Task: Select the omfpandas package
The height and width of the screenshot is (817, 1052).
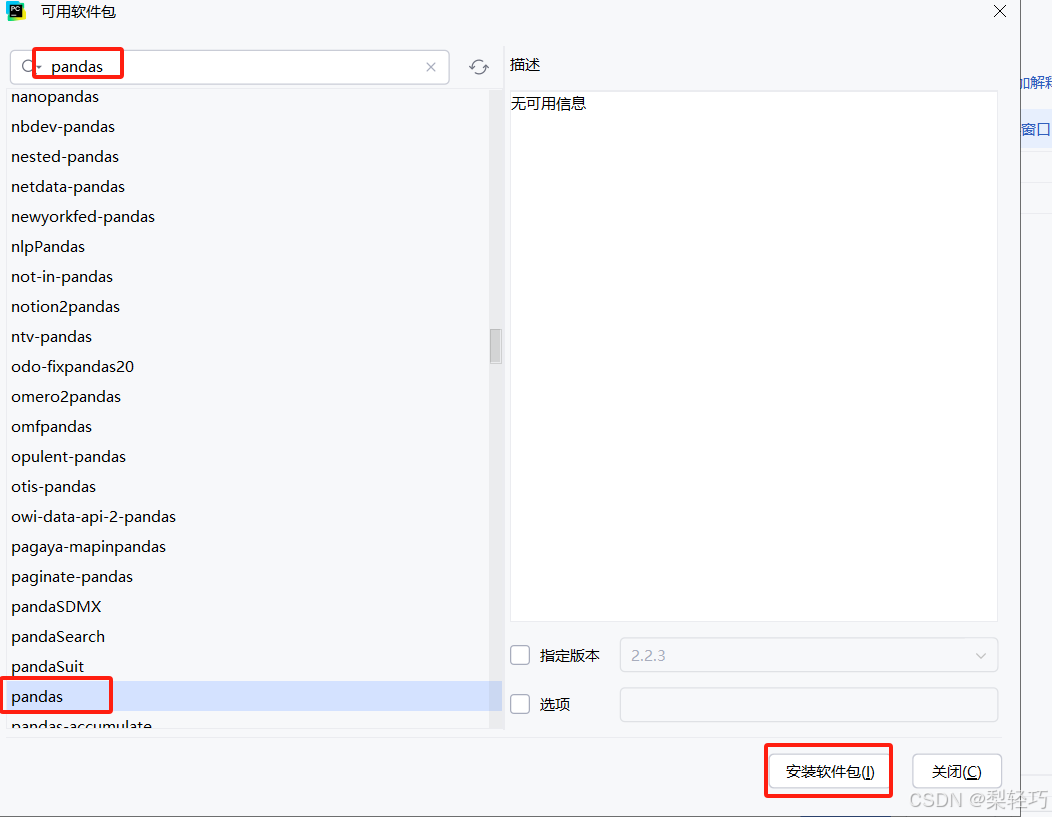Action: [x=248, y=427]
